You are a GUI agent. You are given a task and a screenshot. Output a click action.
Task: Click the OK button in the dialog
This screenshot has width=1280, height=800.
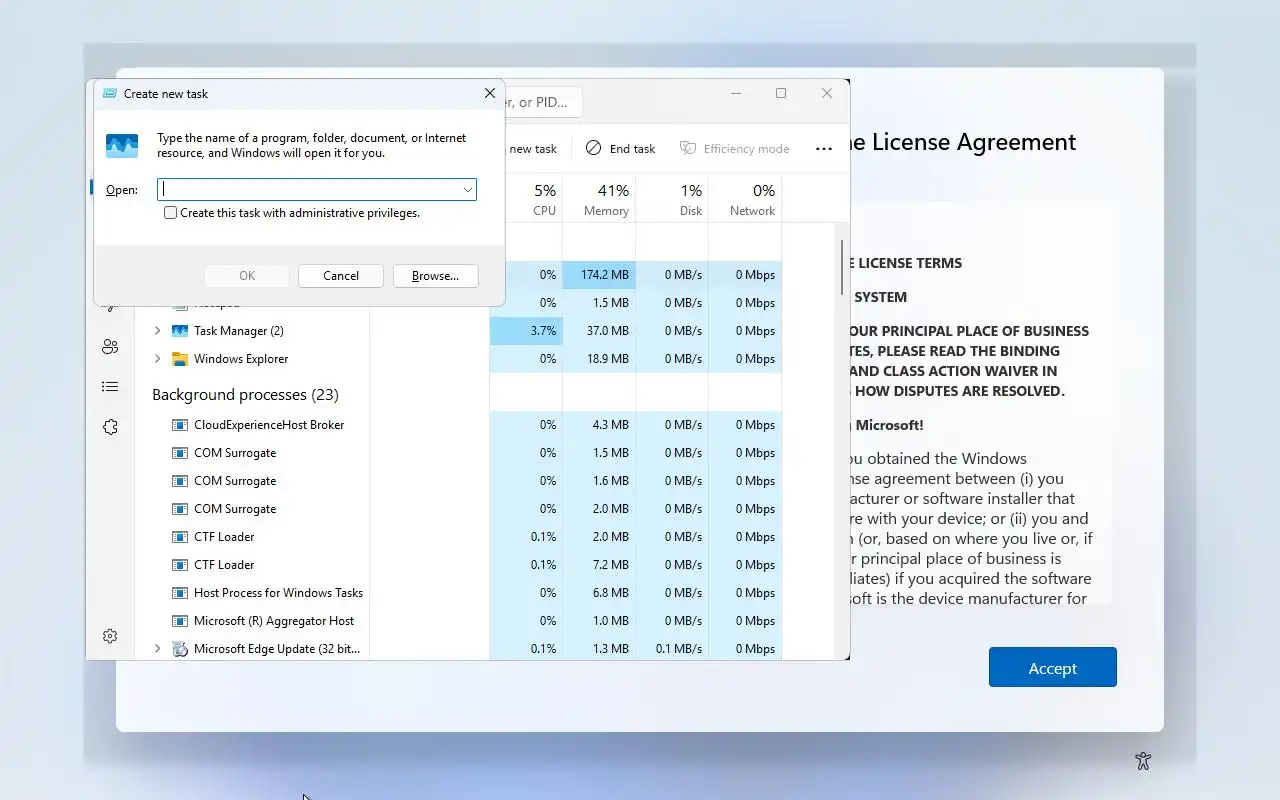tap(247, 276)
